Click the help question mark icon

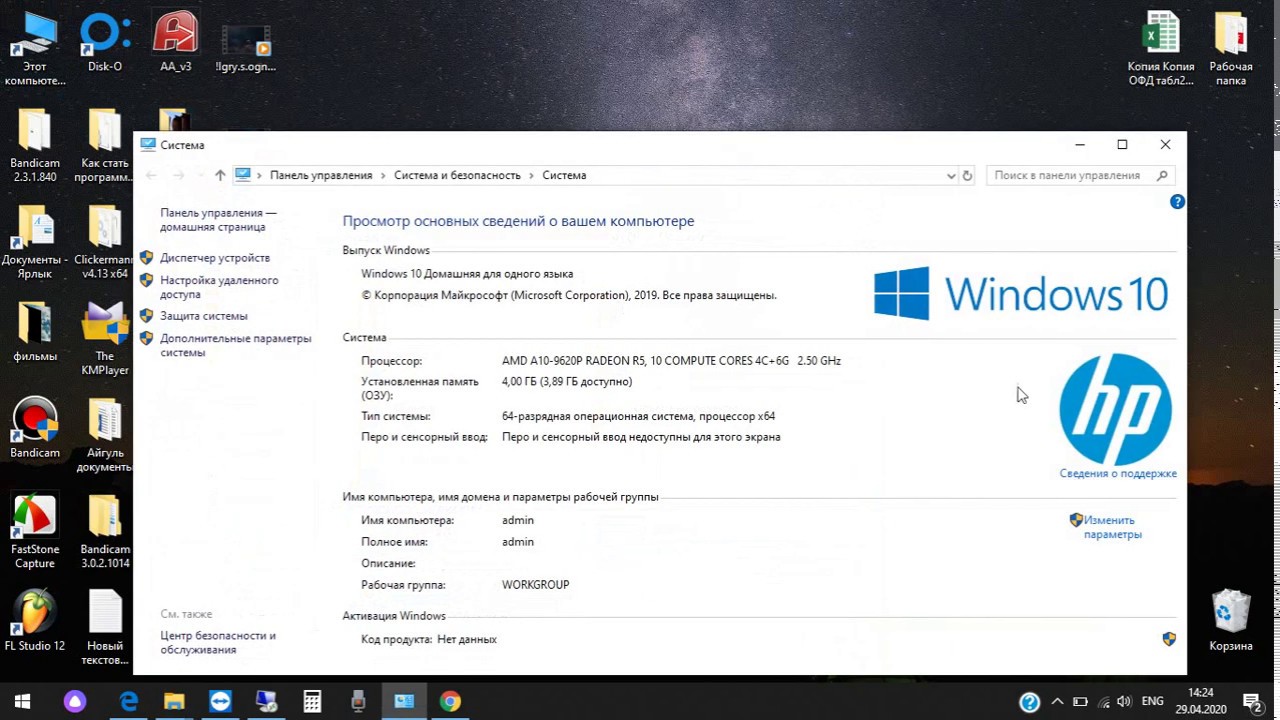pyautogui.click(x=1177, y=201)
